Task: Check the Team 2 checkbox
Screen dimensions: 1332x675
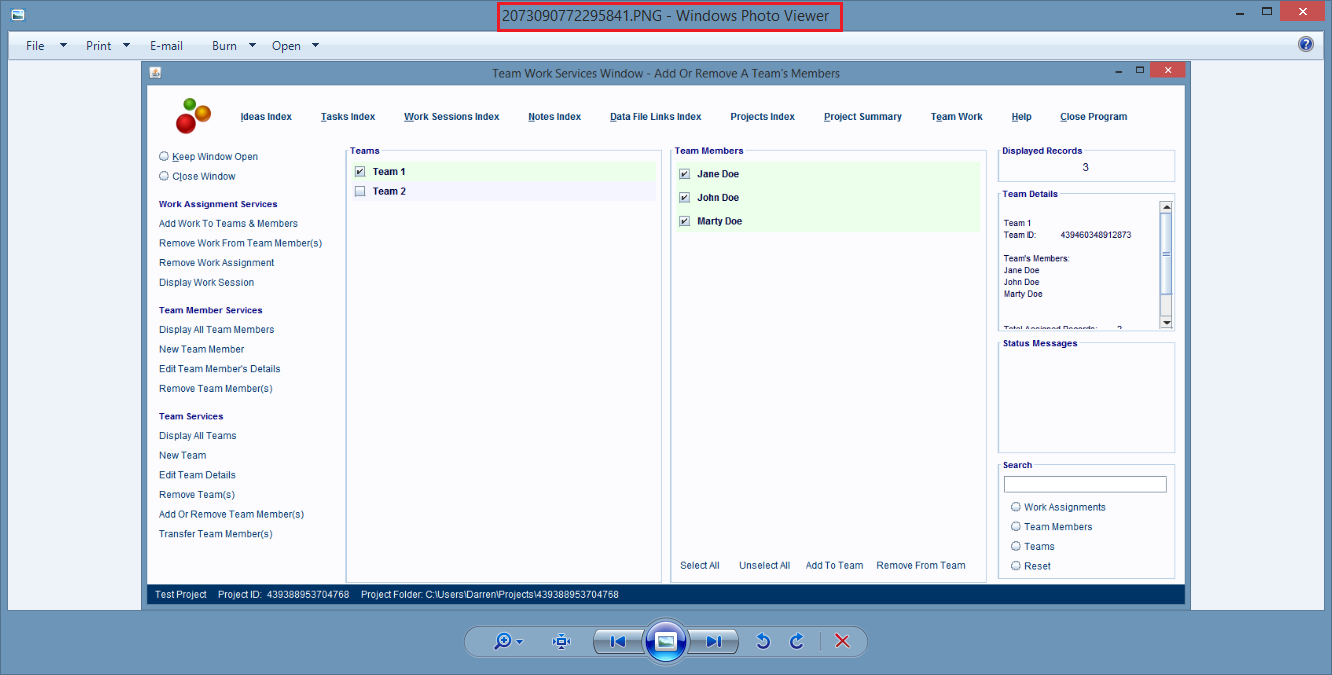Action: (x=360, y=191)
